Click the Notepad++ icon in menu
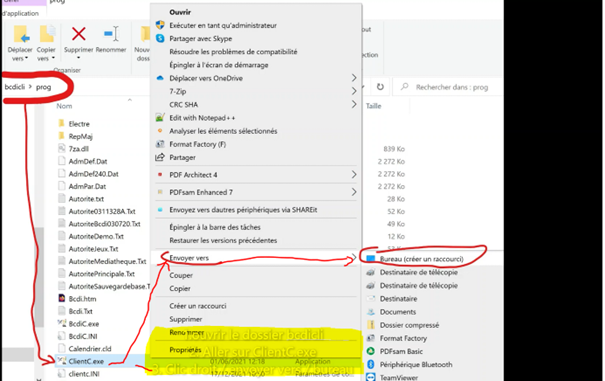This screenshot has width=605, height=381. [160, 117]
